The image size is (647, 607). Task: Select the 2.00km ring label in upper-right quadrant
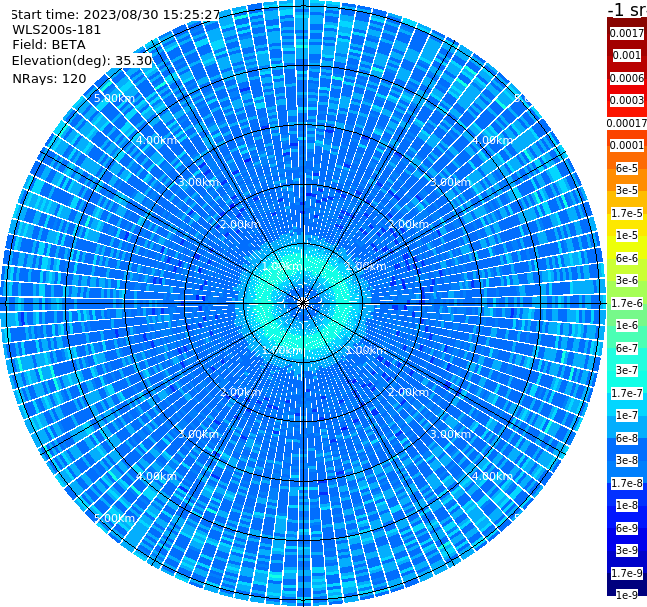pos(409,224)
